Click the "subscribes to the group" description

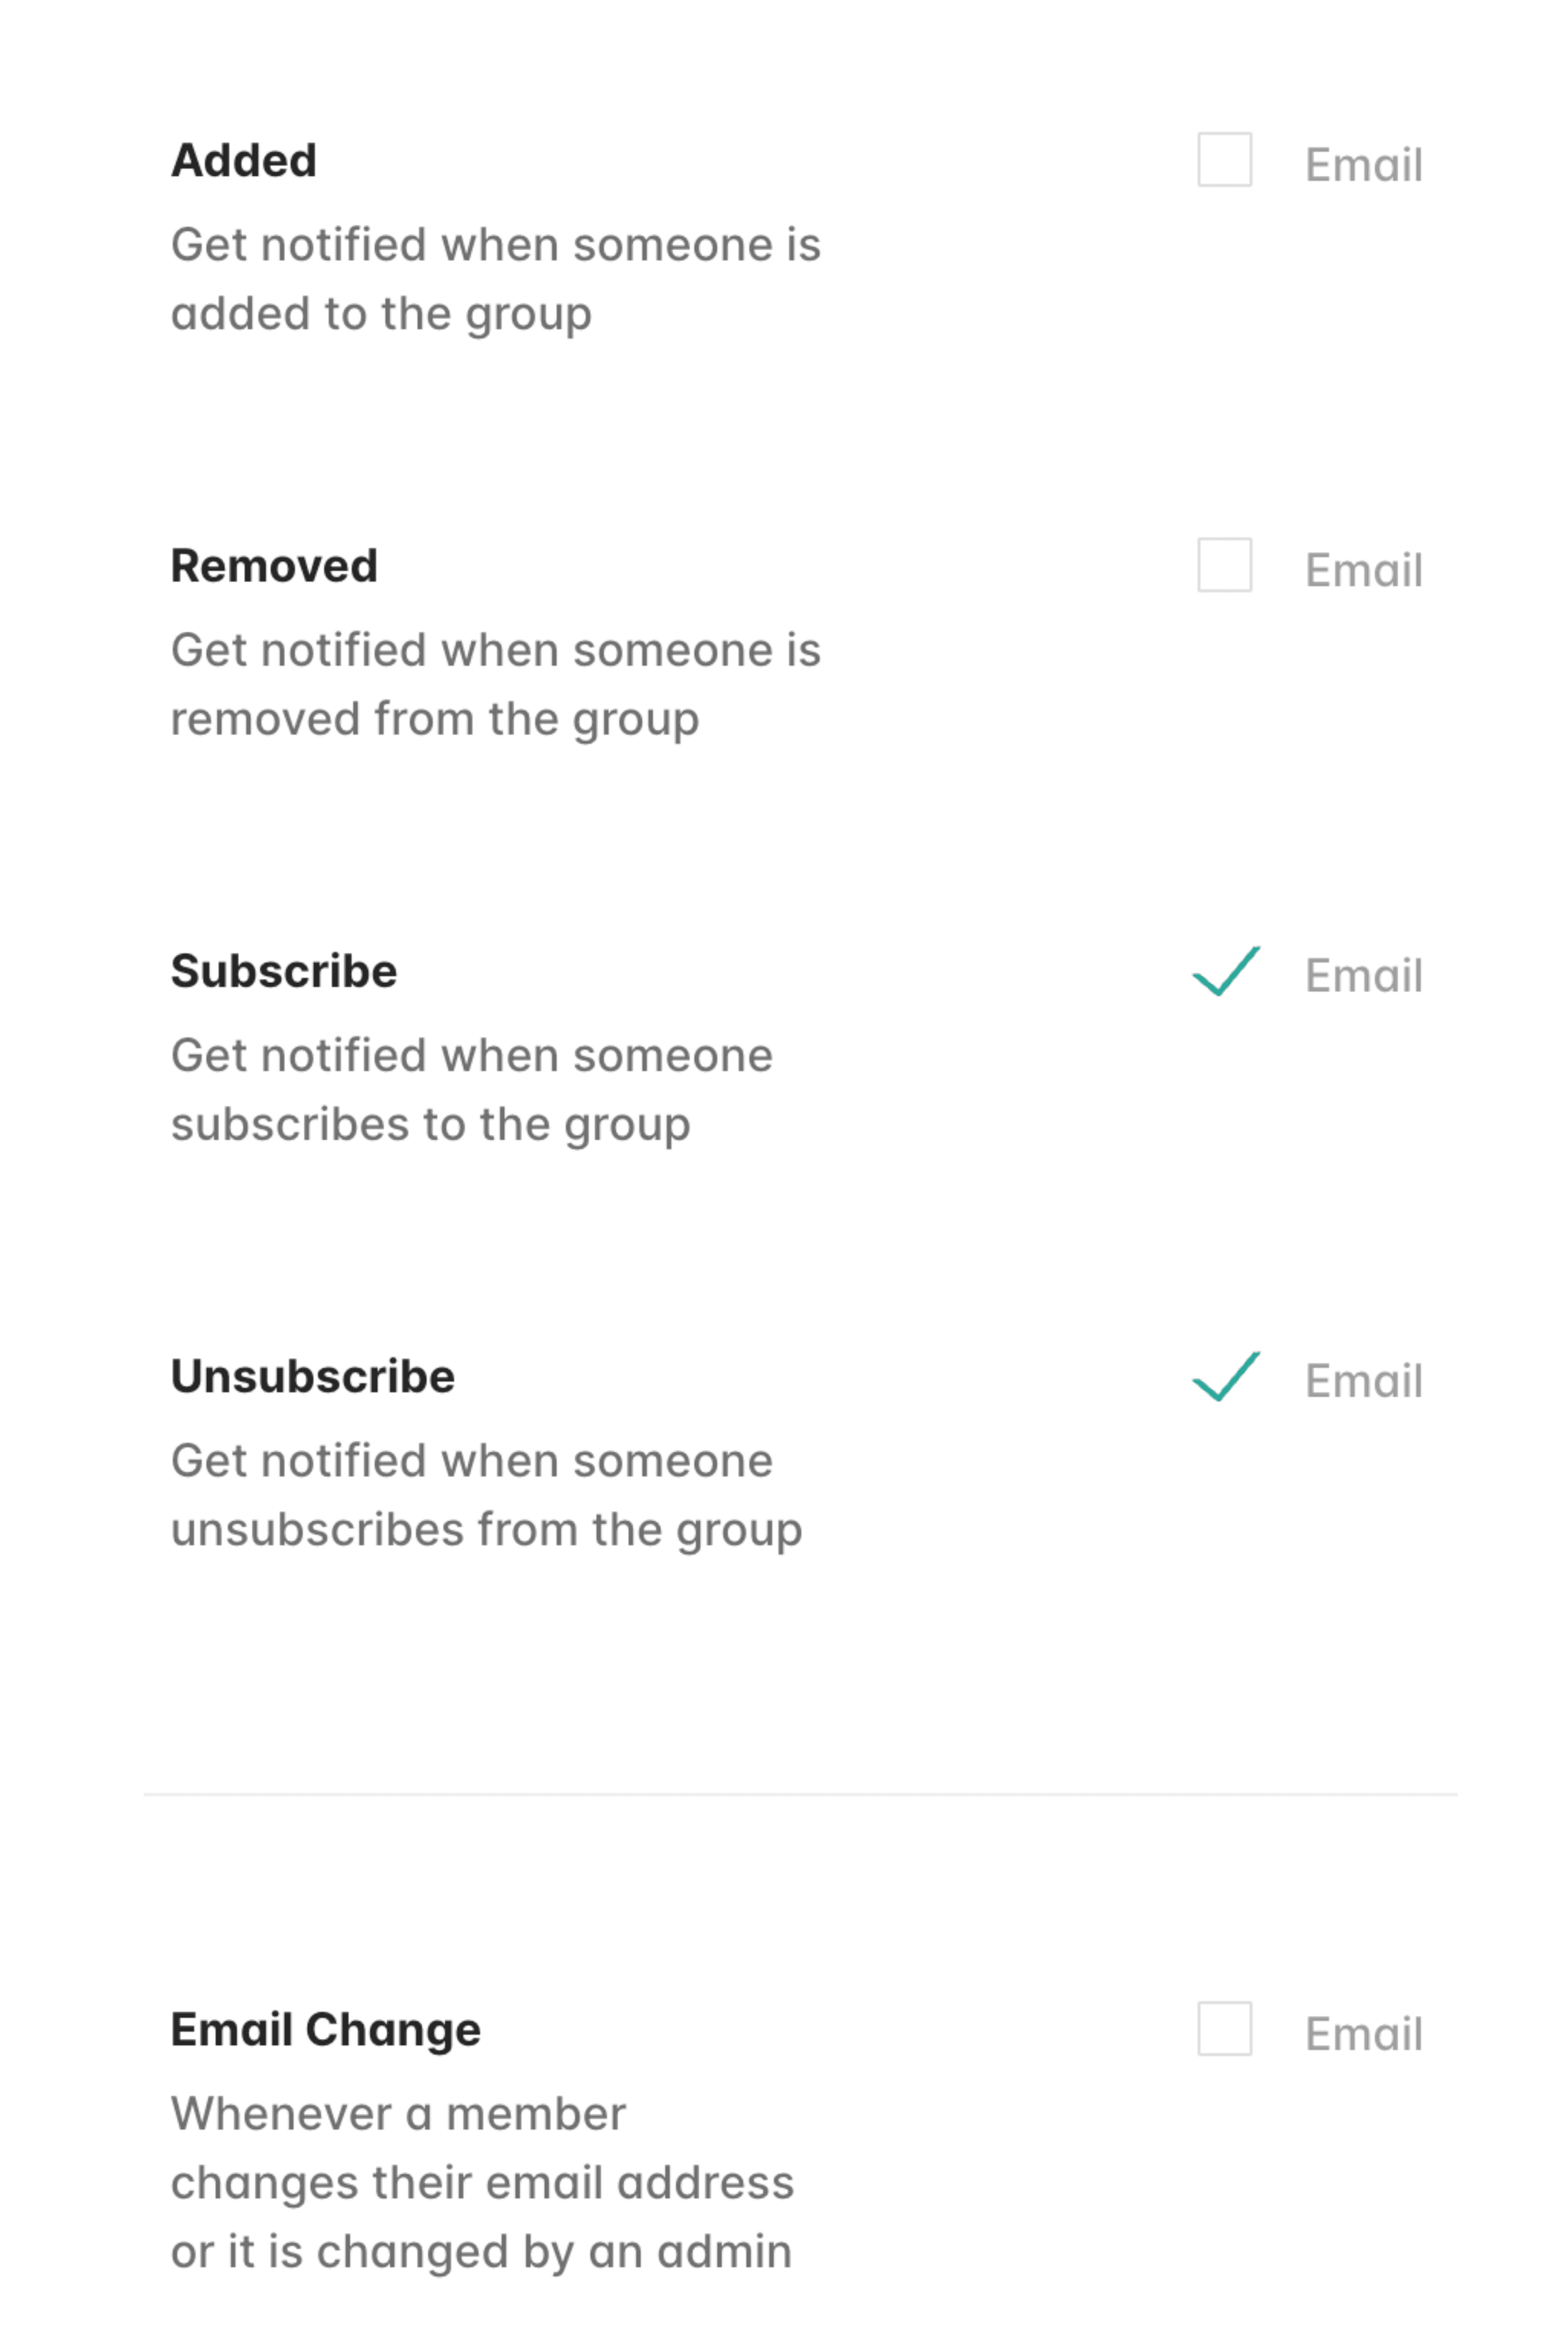[430, 1124]
